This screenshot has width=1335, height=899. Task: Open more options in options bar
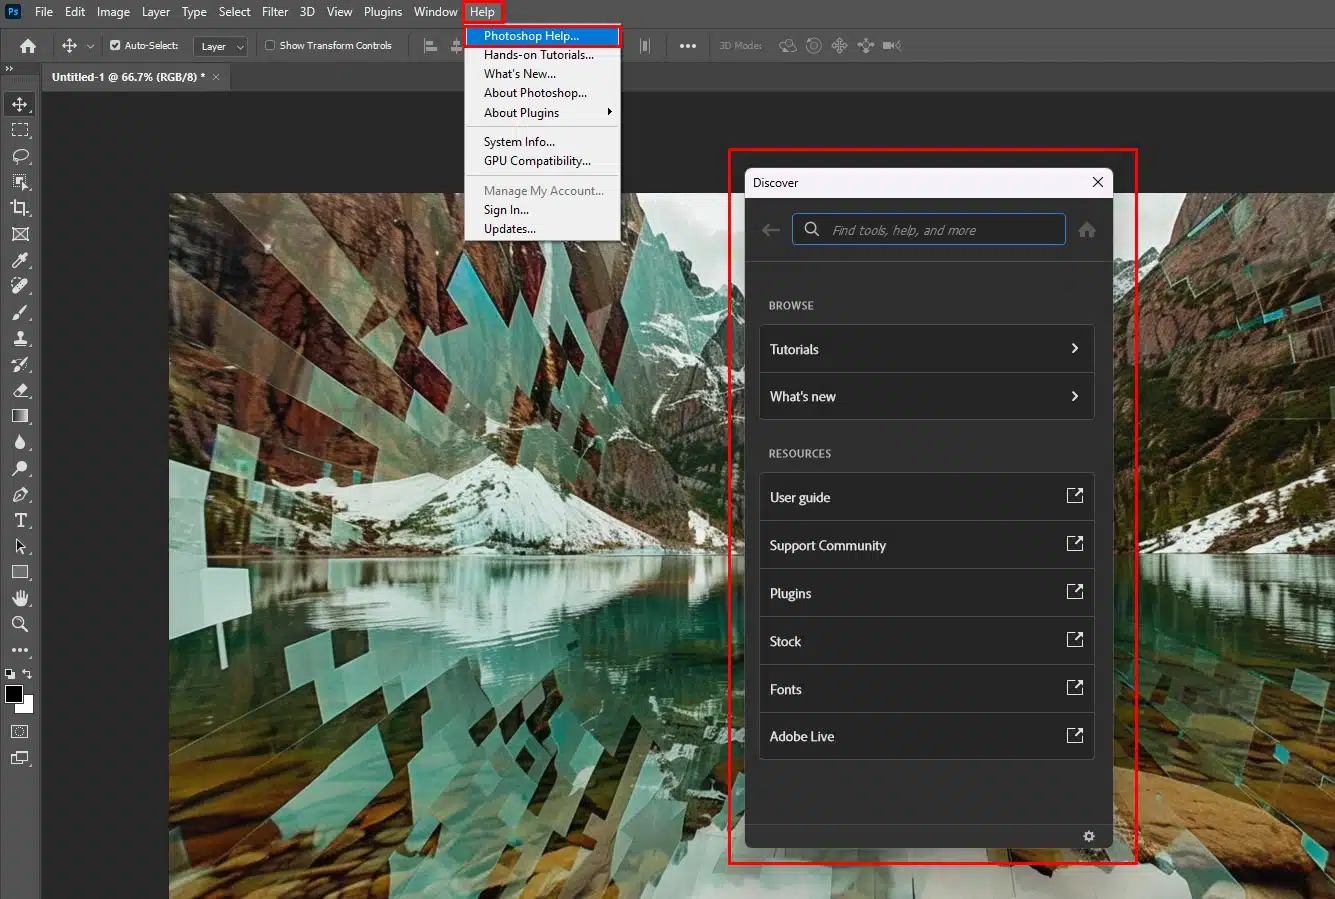pyautogui.click(x=688, y=46)
